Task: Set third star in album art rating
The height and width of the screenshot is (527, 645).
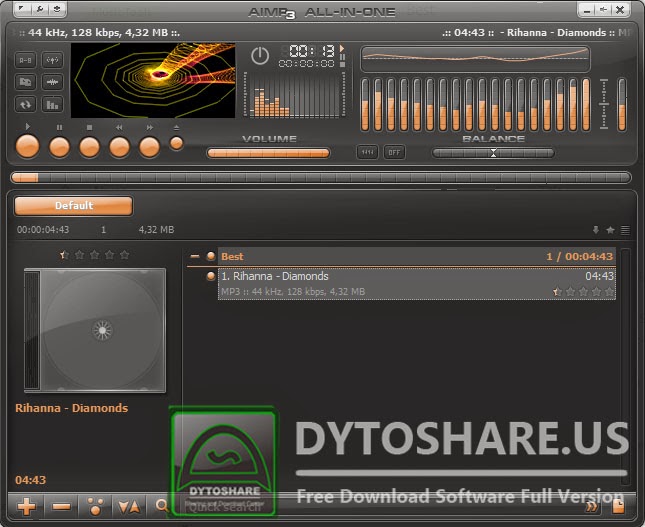Action: coord(94,255)
